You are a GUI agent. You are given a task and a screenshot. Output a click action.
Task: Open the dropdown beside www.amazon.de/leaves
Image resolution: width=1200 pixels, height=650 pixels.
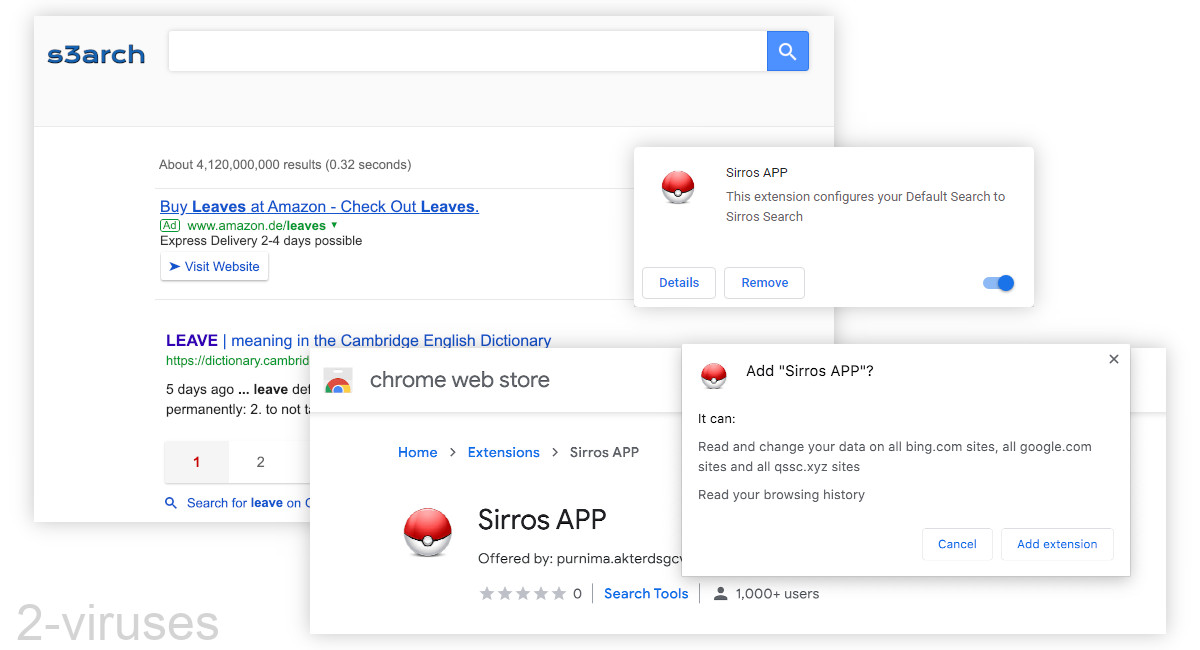(333, 225)
